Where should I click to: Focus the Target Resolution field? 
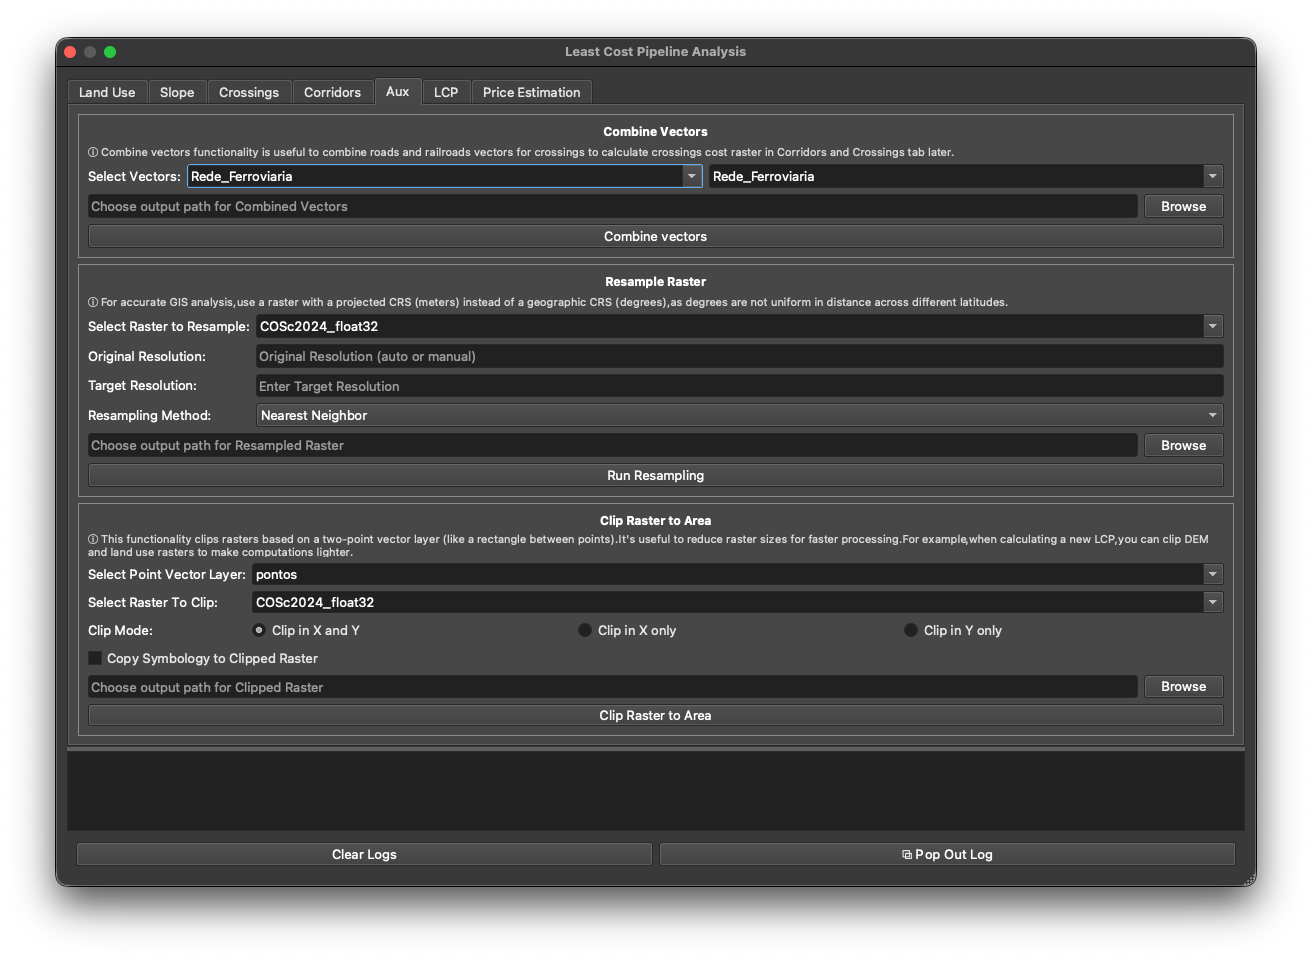(x=739, y=386)
